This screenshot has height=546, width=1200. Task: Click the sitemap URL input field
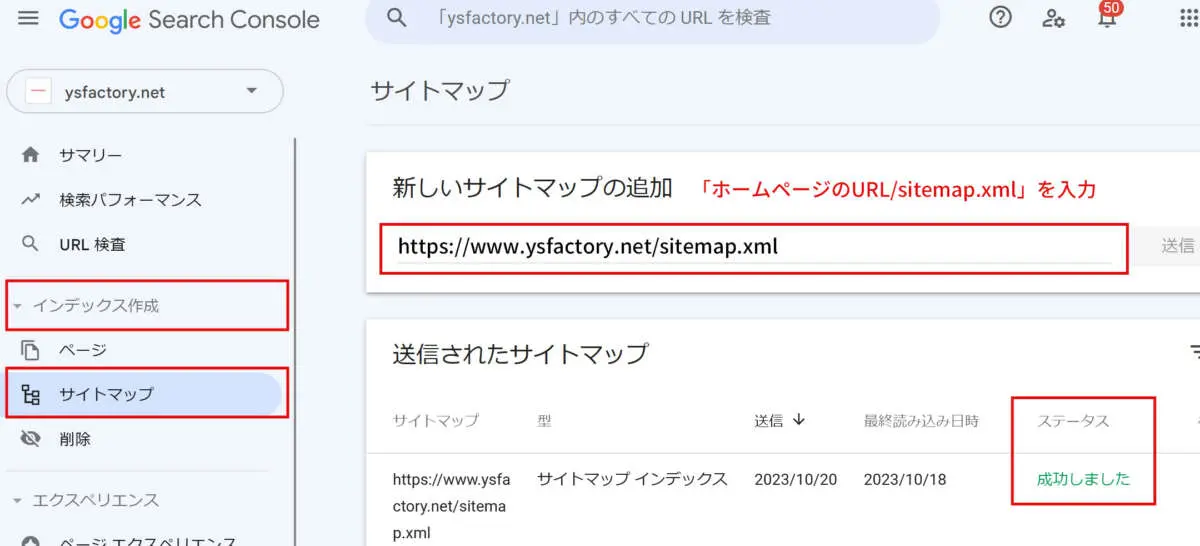tap(754, 247)
